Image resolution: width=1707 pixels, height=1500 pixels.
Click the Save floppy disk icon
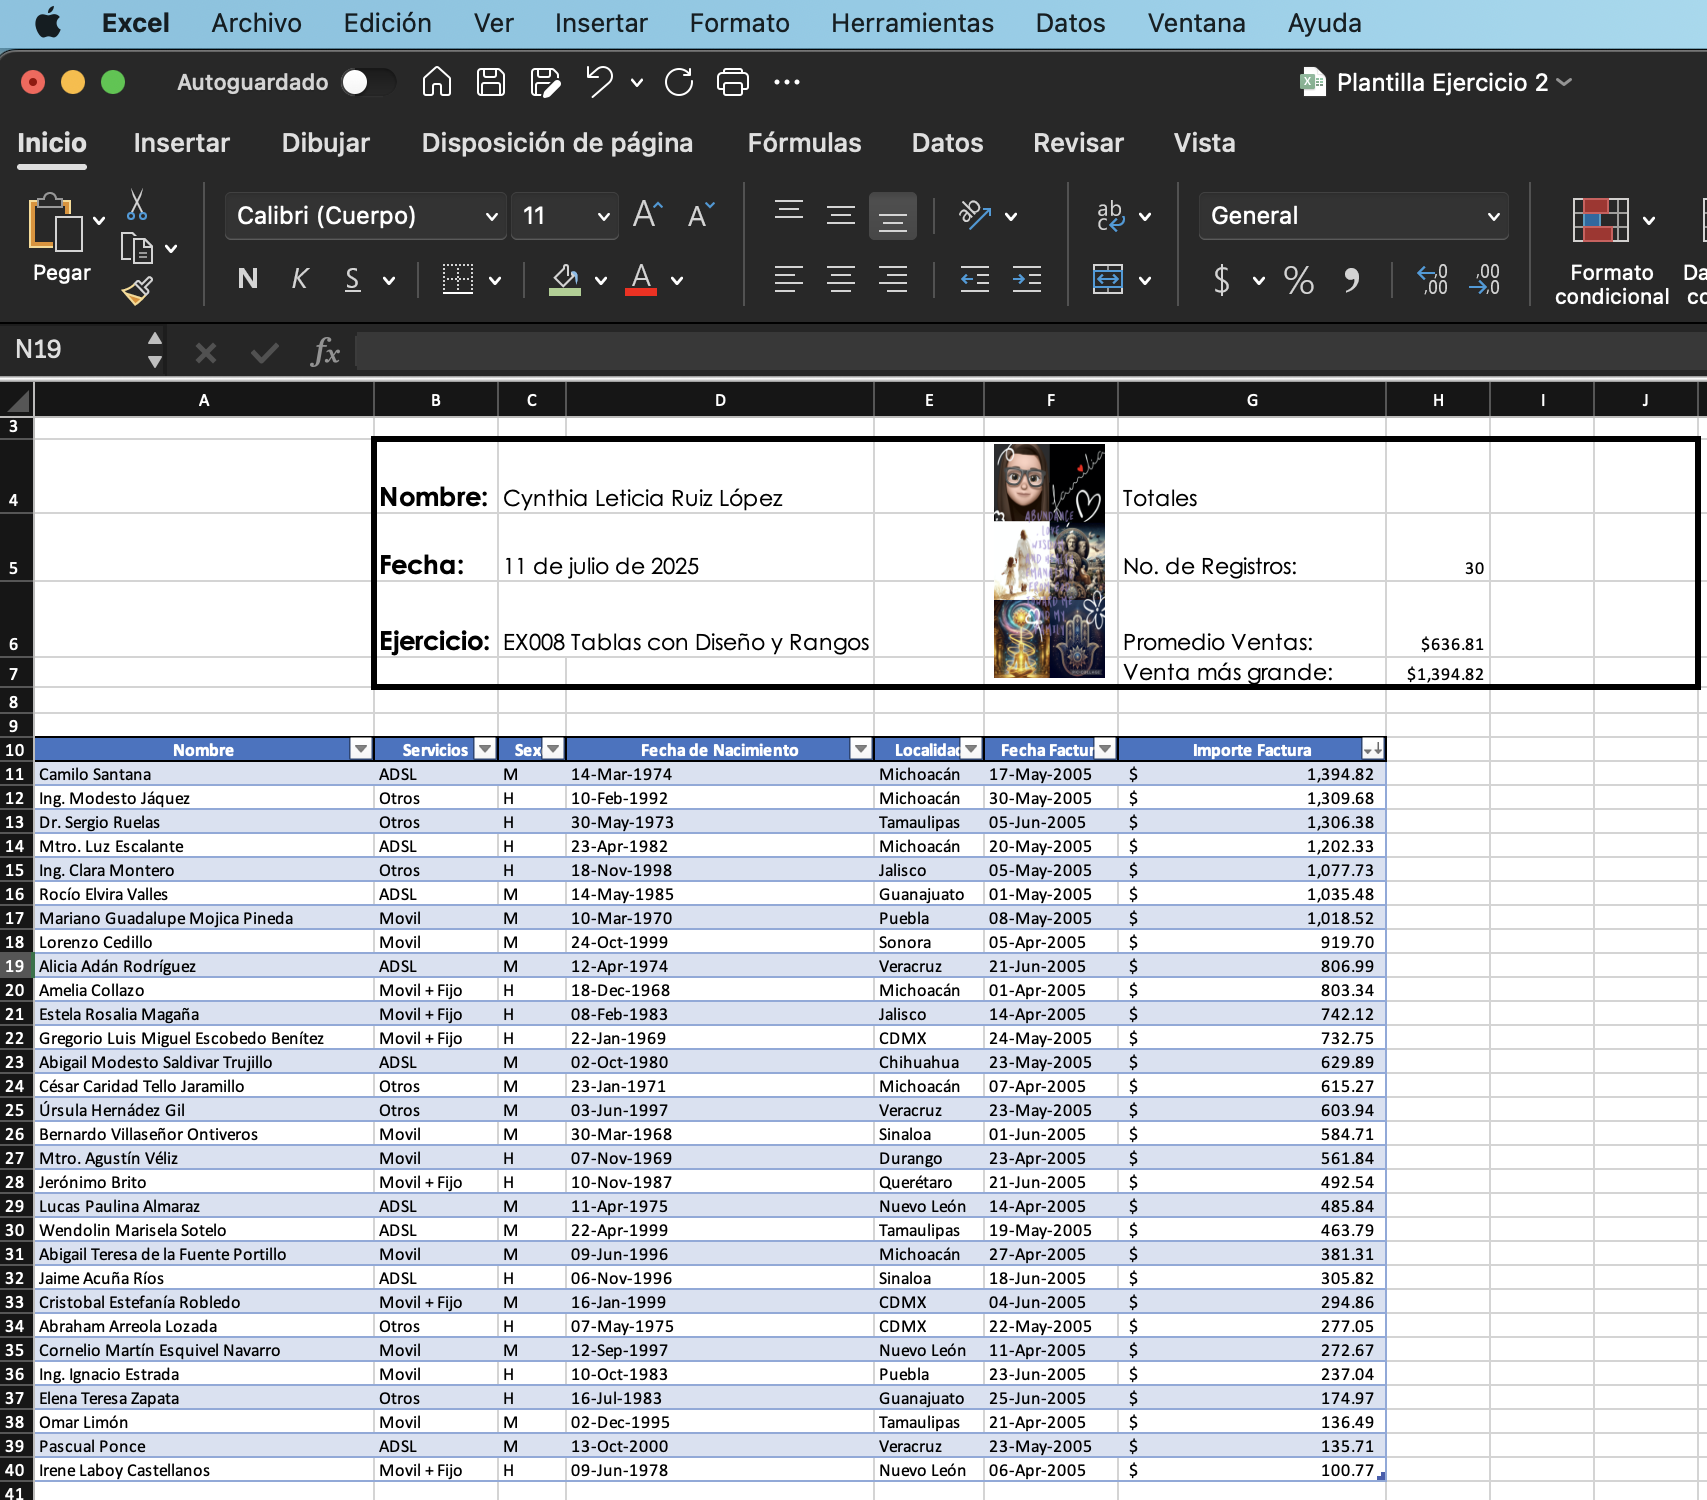(x=490, y=82)
